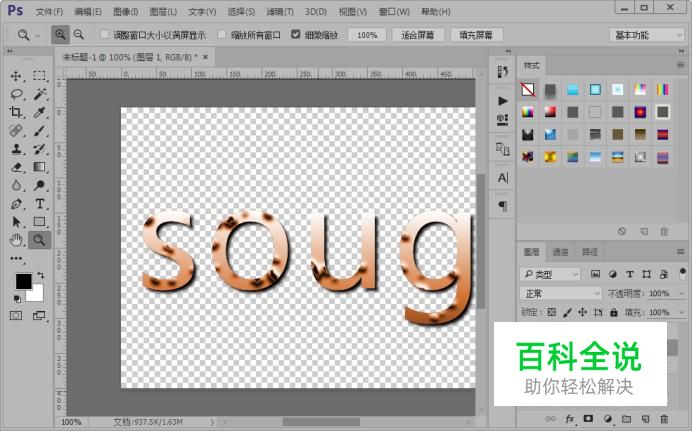Viewport: 692px width, 431px height.
Task: Select the Rectangular Marquee tool
Action: [x=39, y=75]
